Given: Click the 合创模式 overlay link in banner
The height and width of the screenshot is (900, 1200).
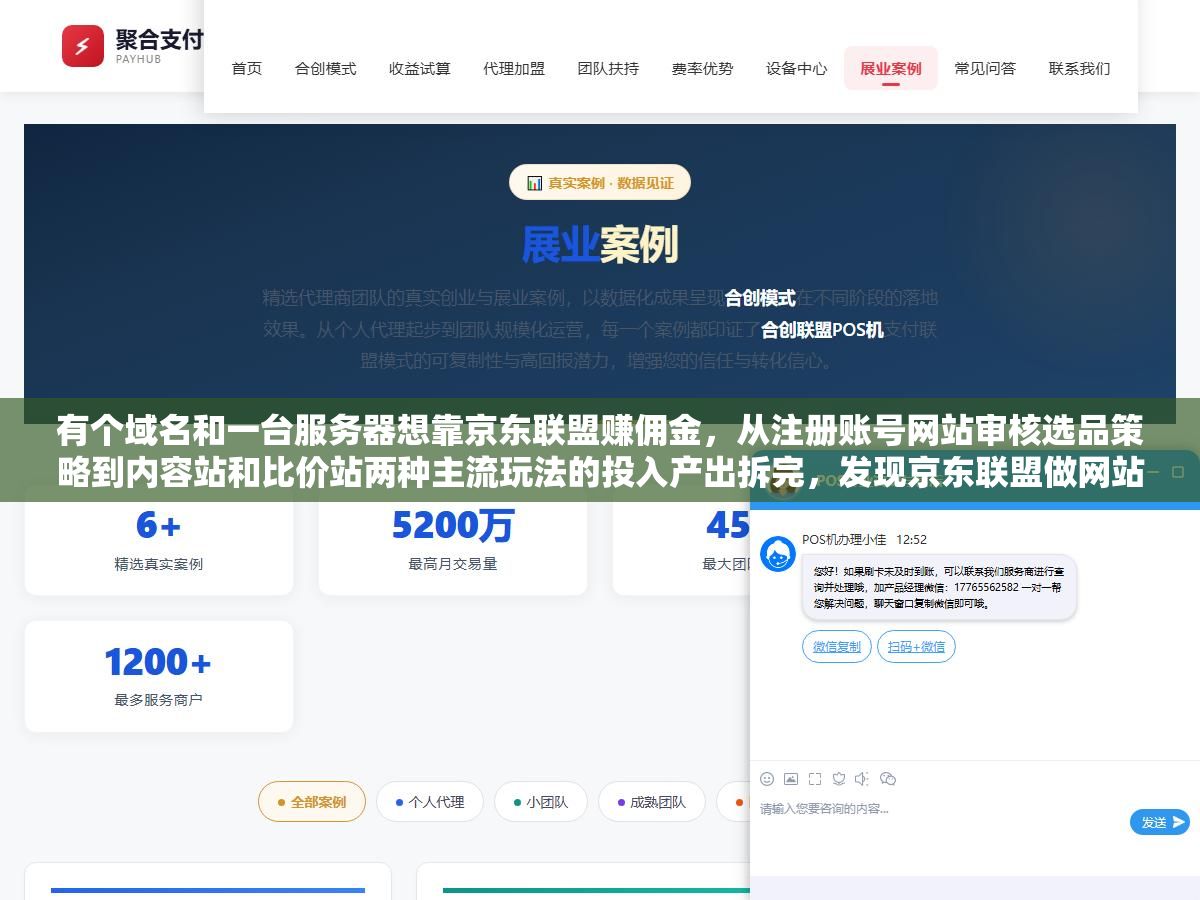Looking at the screenshot, I should click(x=760, y=298).
